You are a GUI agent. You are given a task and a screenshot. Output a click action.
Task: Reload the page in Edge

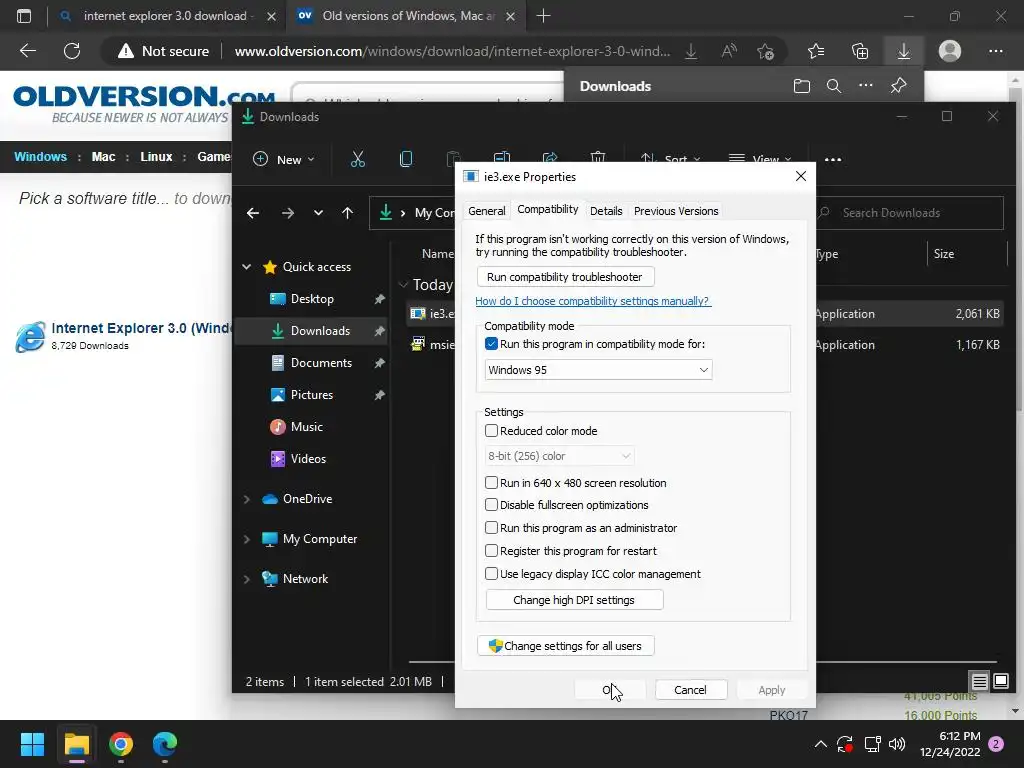point(72,51)
